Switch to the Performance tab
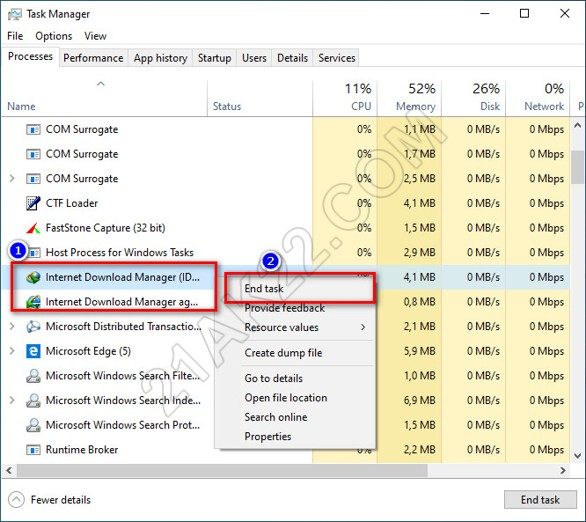 (93, 58)
